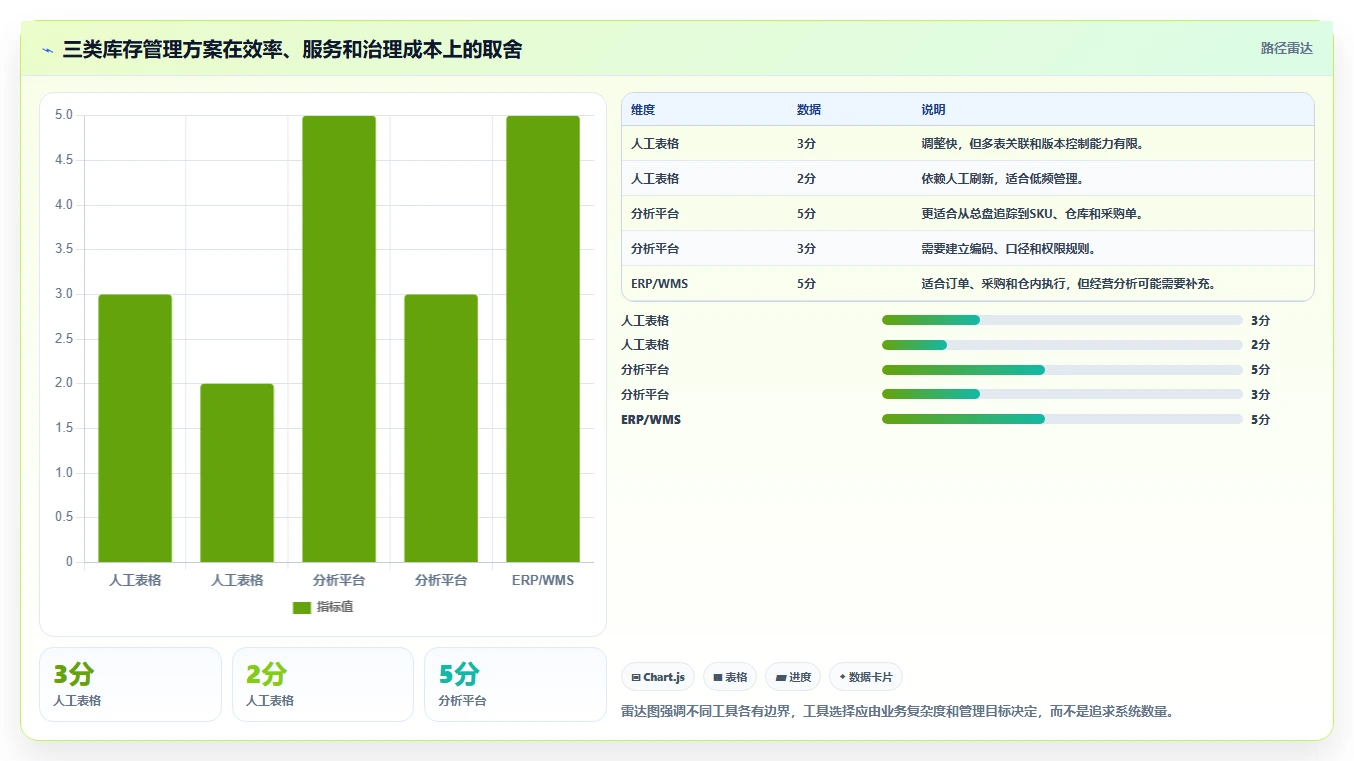Select the Chart.js tag pill
The image size is (1354, 761).
tap(658, 677)
